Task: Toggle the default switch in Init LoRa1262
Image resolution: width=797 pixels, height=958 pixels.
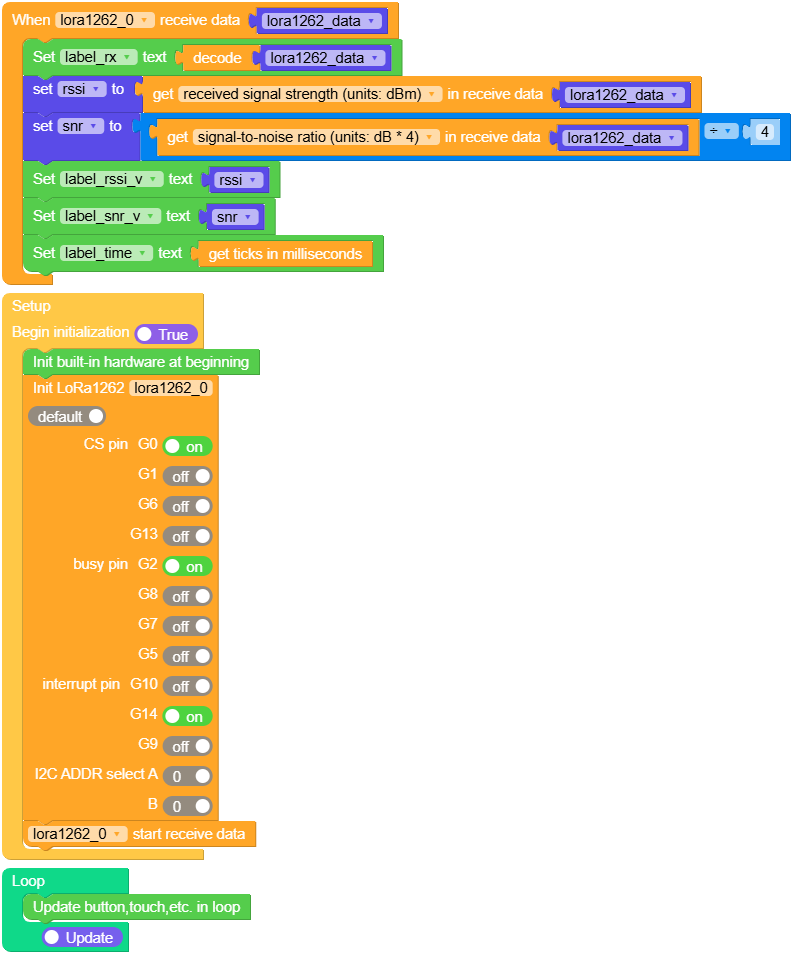Action: pyautogui.click(x=67, y=417)
